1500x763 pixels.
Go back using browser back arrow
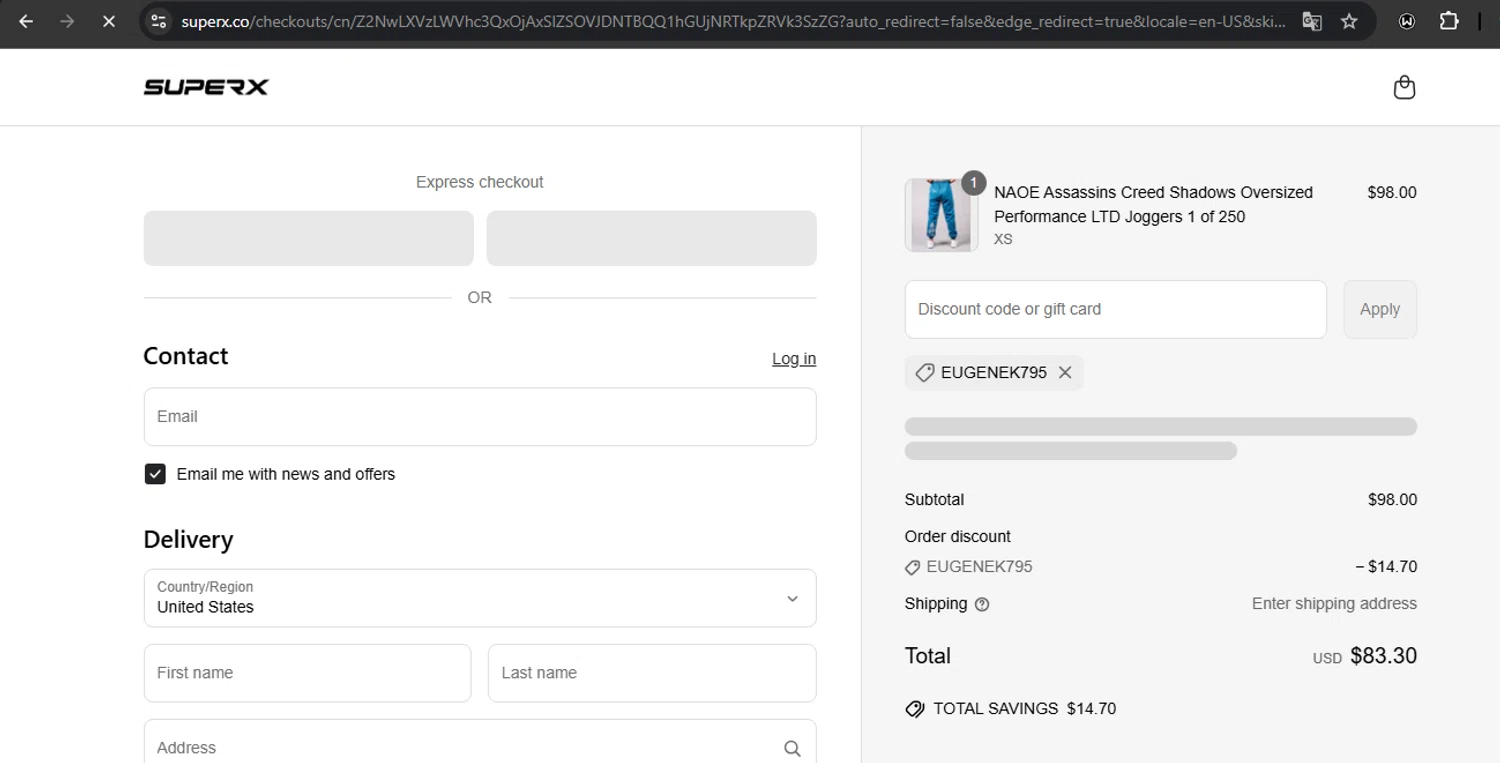(26, 21)
